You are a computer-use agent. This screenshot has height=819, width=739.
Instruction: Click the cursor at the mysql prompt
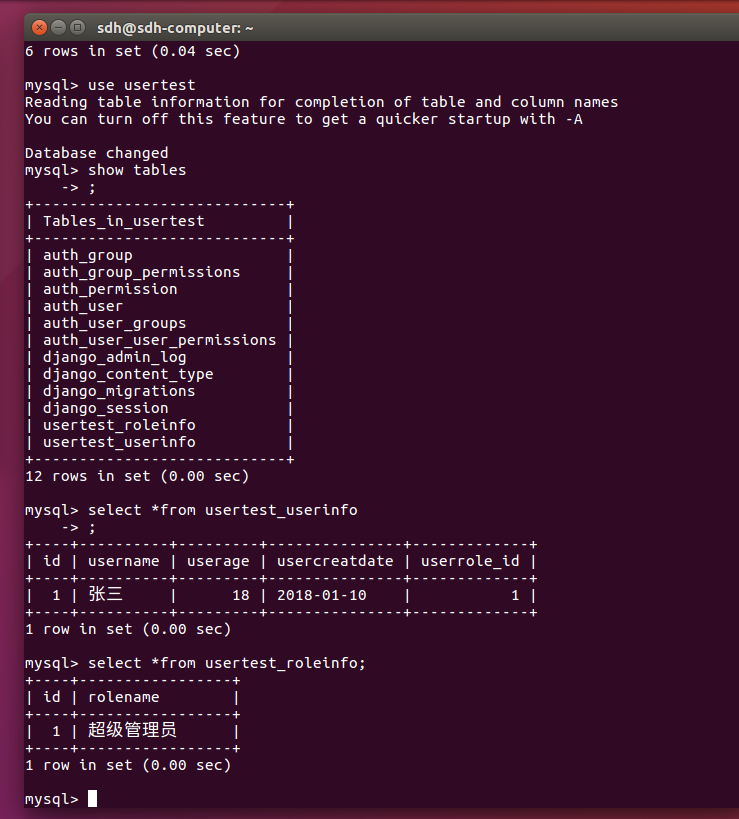(x=92, y=799)
